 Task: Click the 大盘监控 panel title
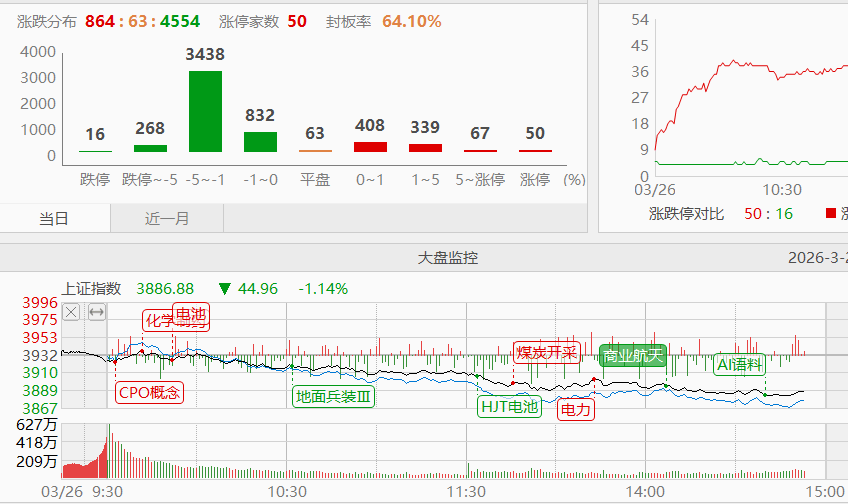pyautogui.click(x=447, y=258)
